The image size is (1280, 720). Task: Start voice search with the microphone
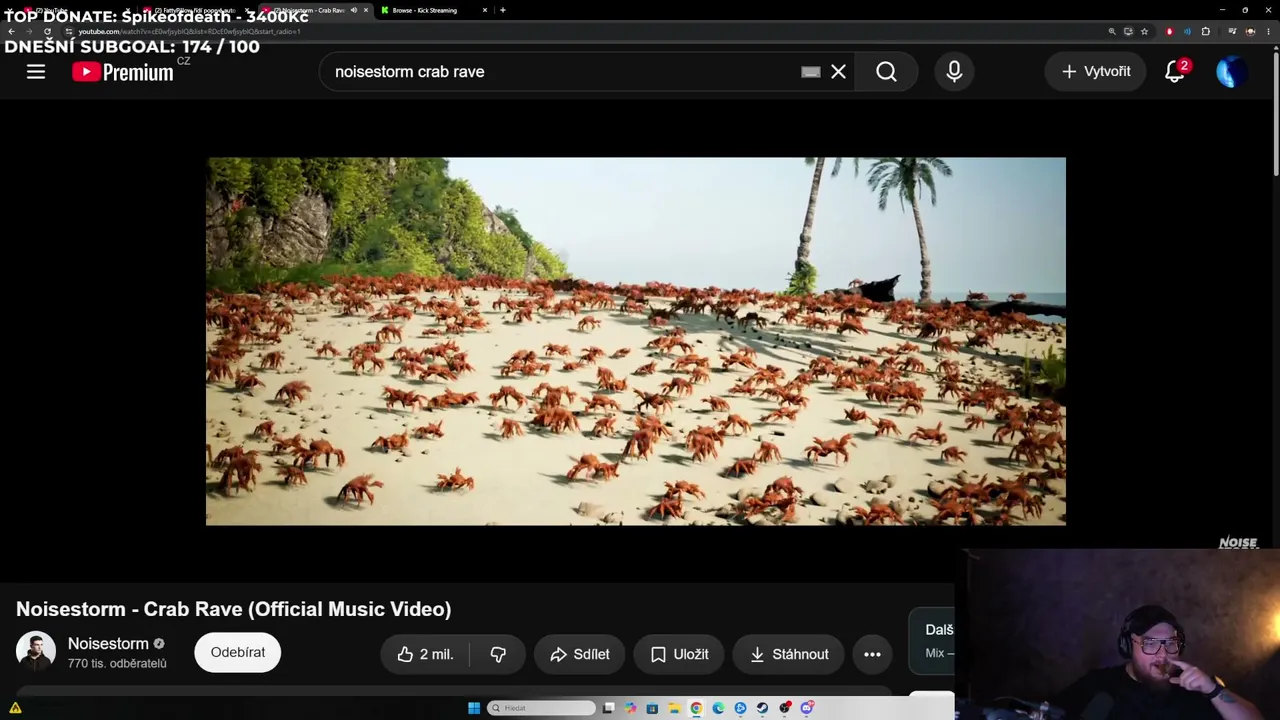(954, 71)
